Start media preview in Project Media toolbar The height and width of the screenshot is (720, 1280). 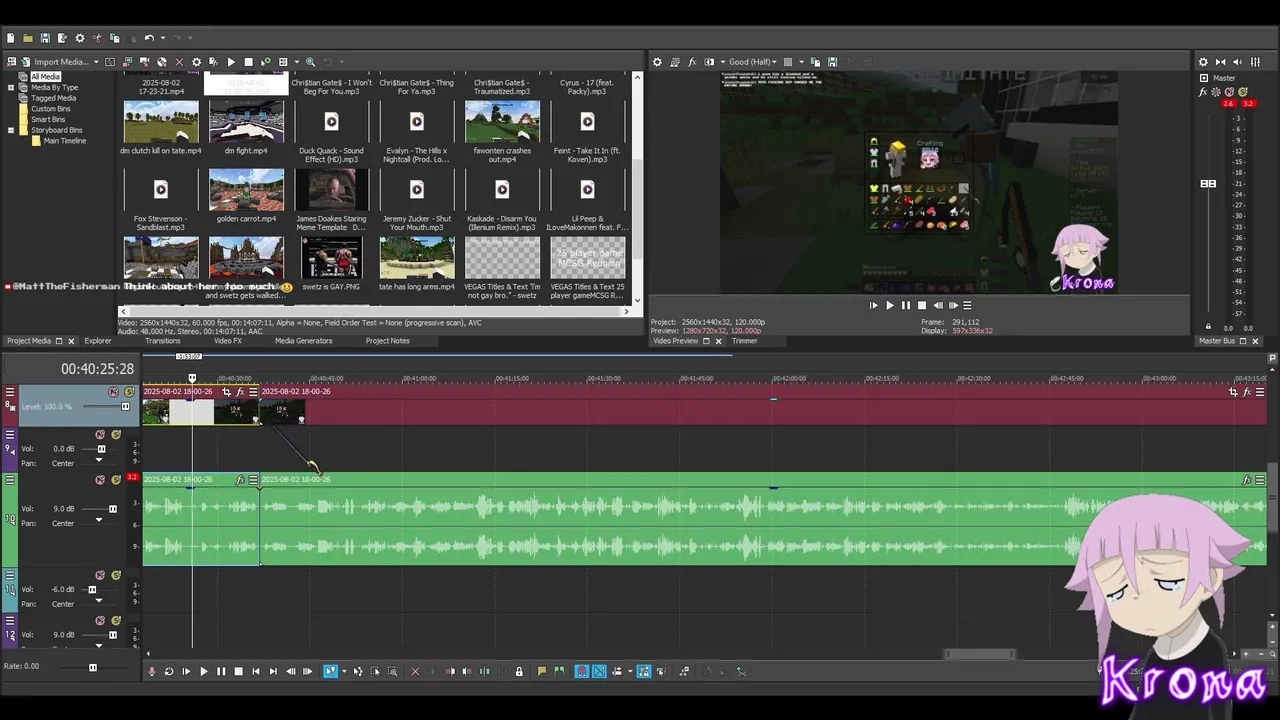[x=231, y=62]
